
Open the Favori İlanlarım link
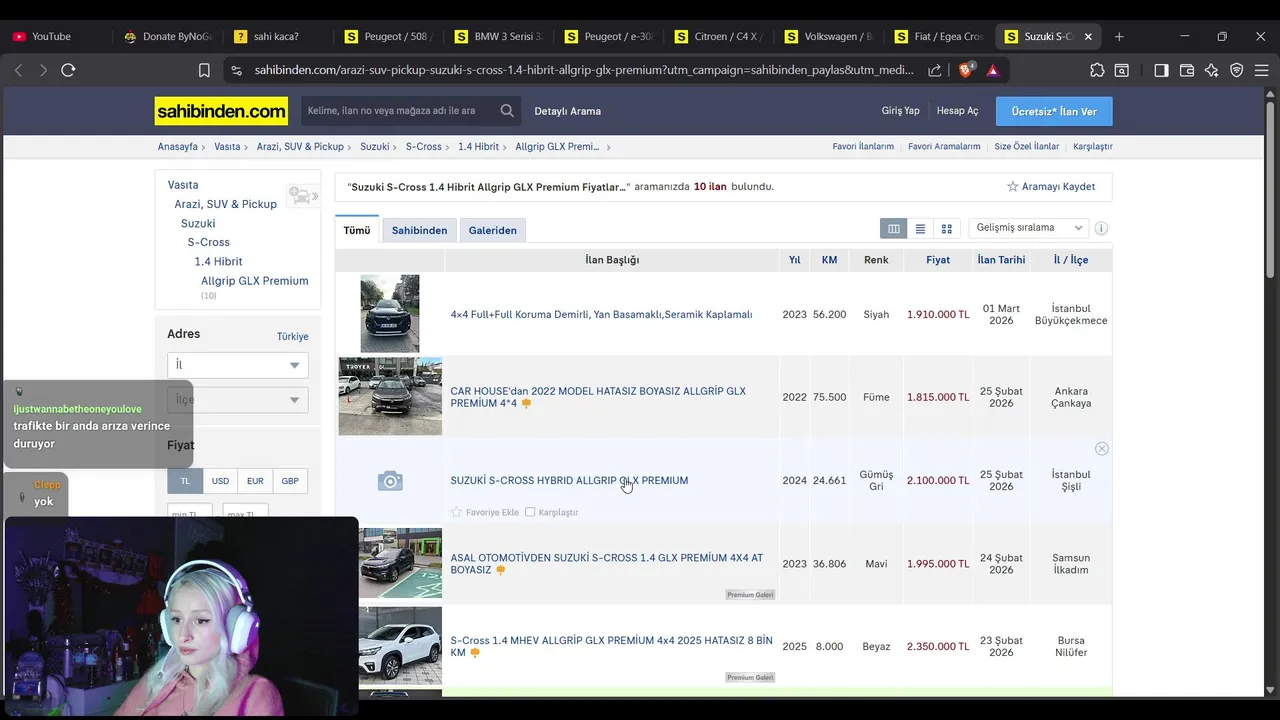coord(863,147)
